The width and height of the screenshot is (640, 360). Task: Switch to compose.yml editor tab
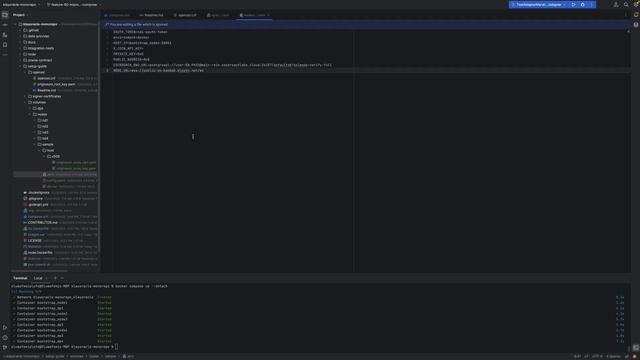tap(117, 15)
